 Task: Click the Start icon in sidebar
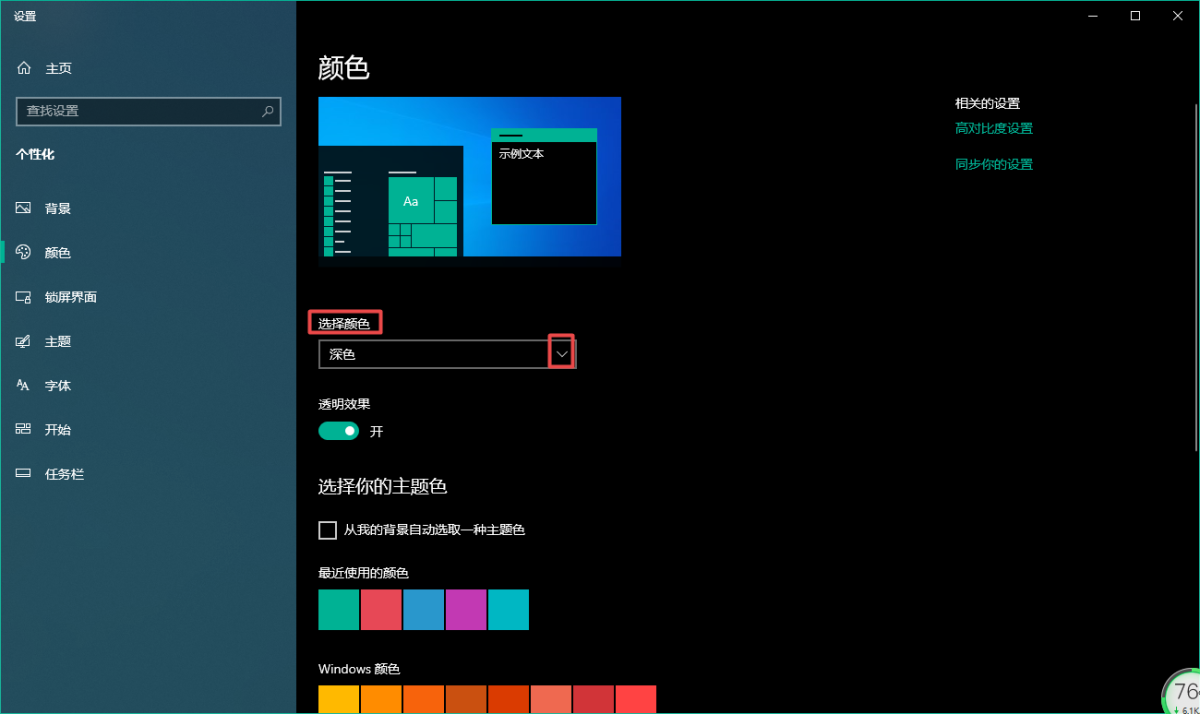(x=24, y=429)
